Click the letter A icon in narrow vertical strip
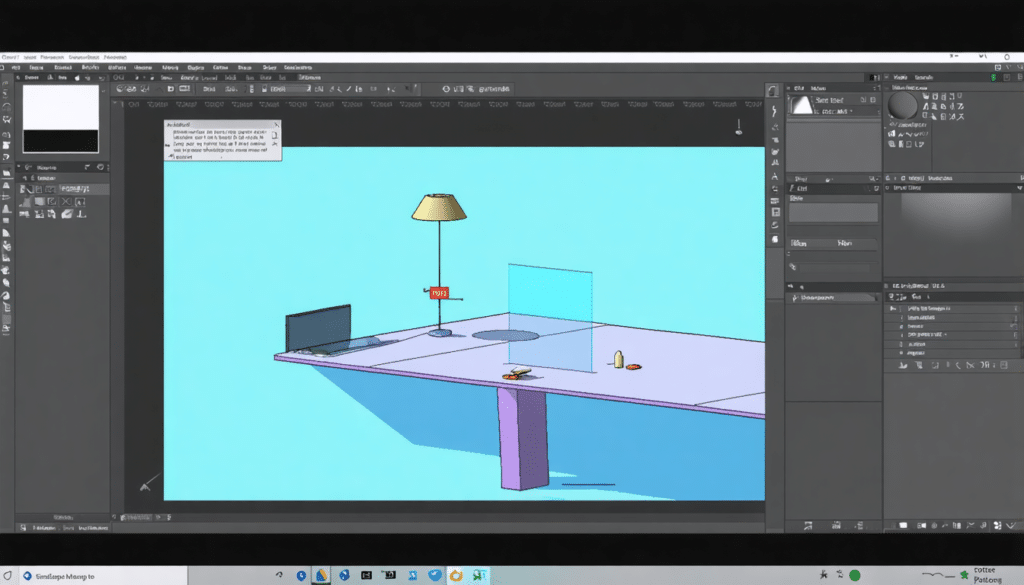Screen dimensions: 1024x585 pyautogui.click(x=775, y=176)
